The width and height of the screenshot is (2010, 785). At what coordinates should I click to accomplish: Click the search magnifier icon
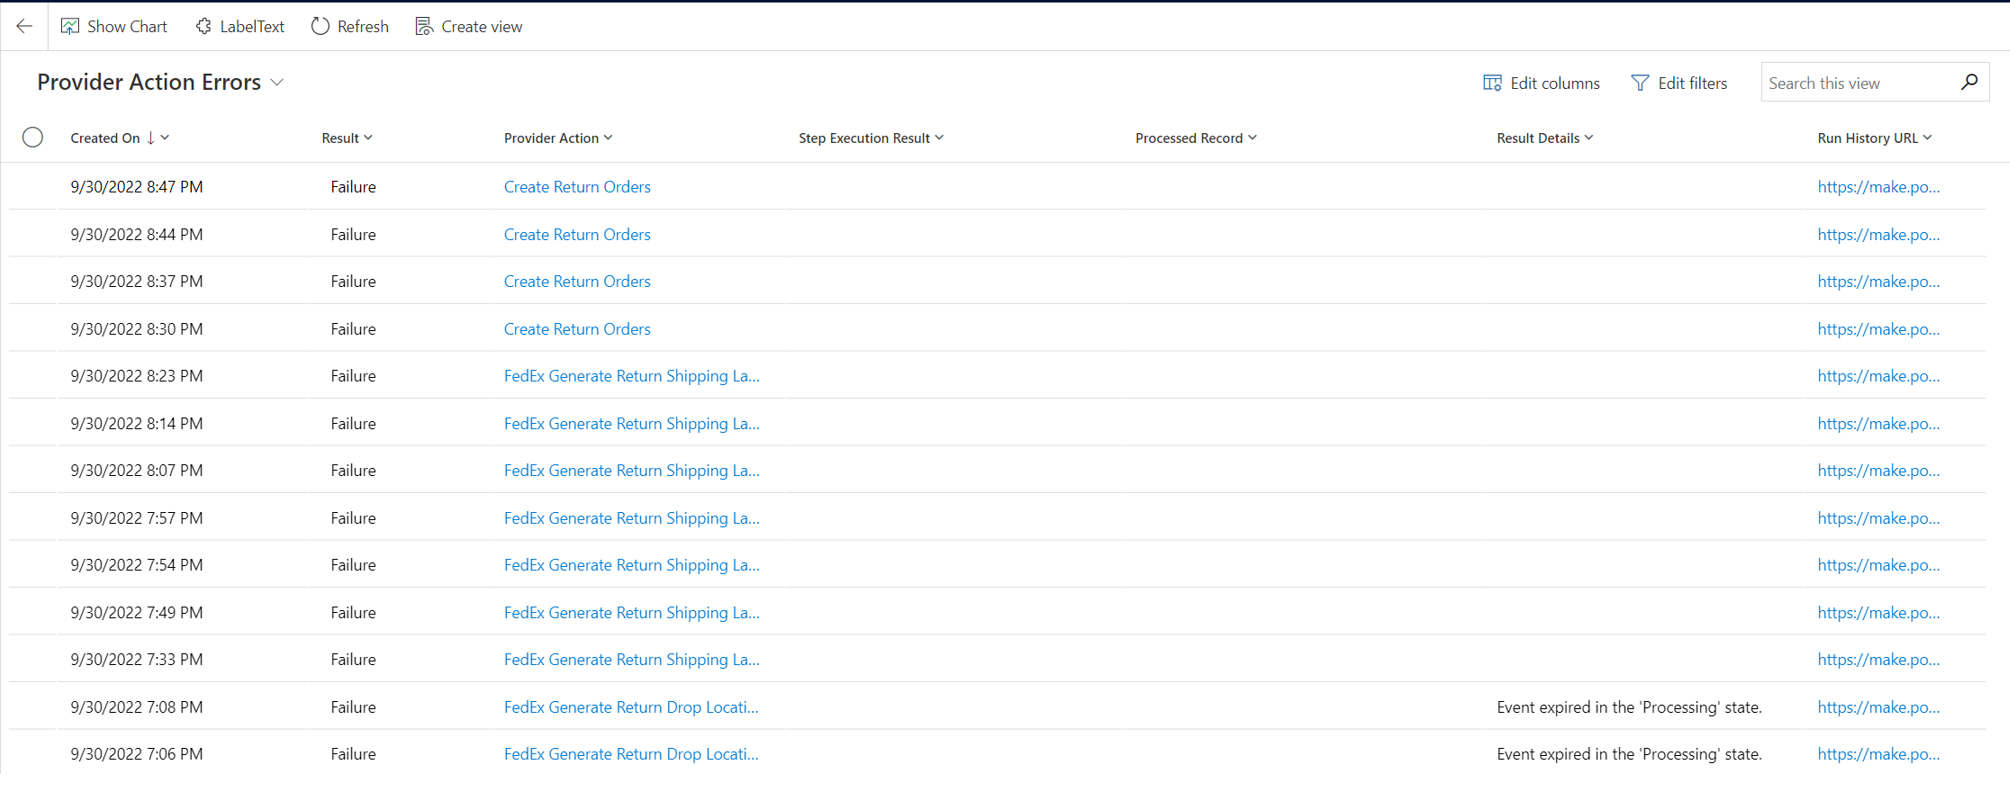[x=1969, y=82]
